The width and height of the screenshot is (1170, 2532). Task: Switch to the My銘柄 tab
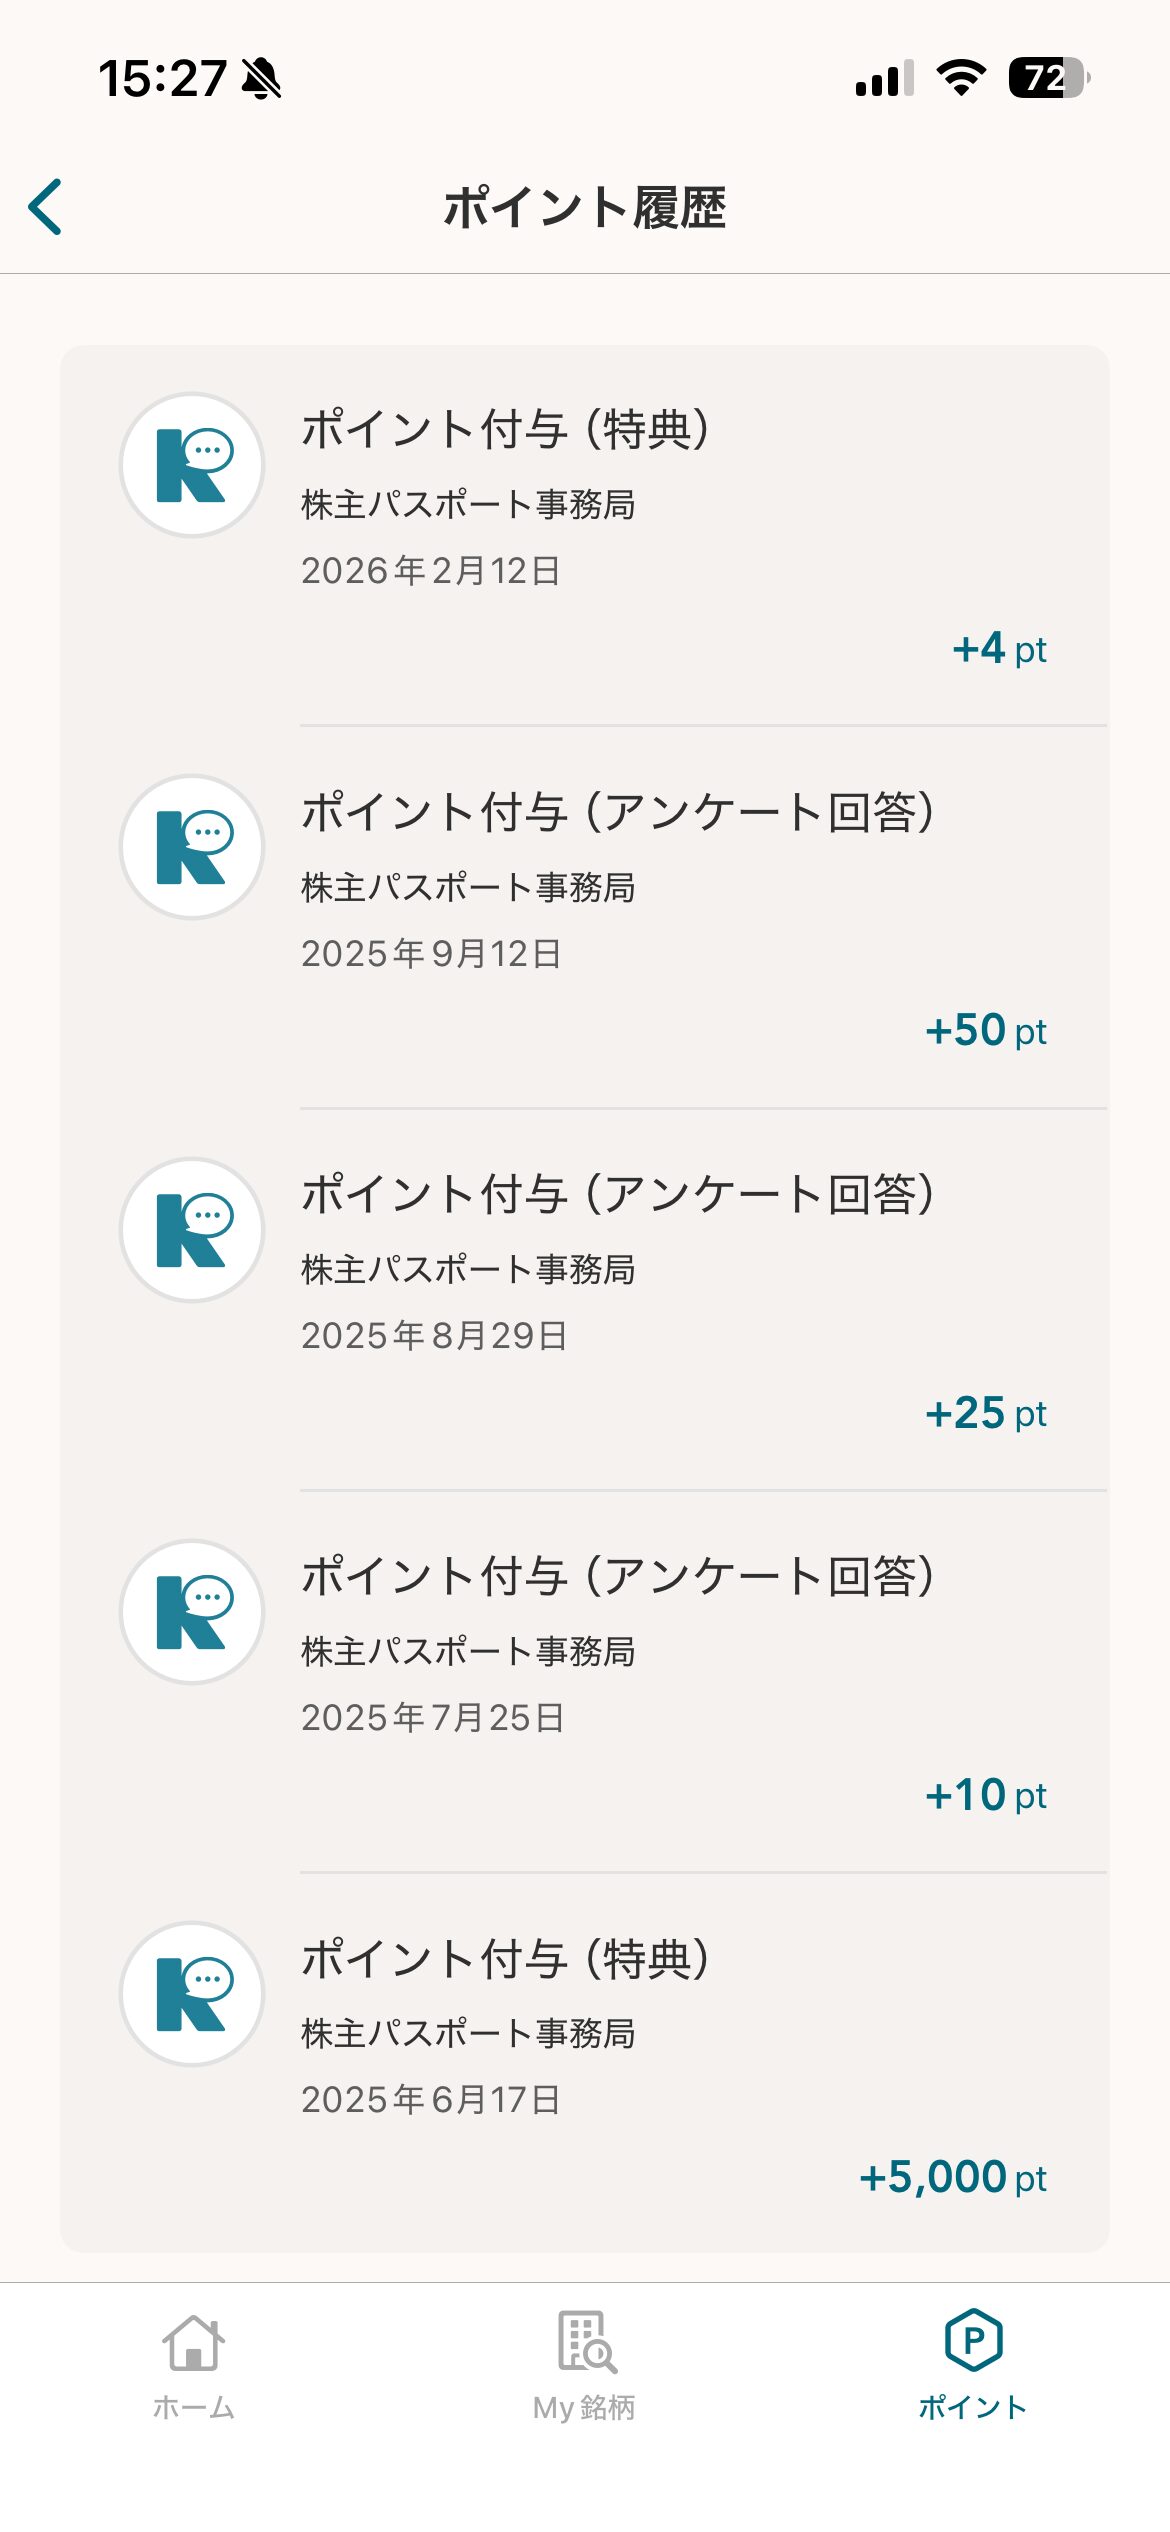[585, 2365]
